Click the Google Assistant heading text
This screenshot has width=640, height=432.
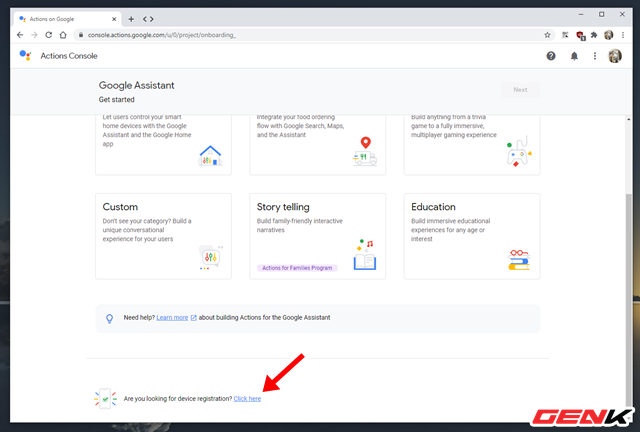pyautogui.click(x=136, y=85)
